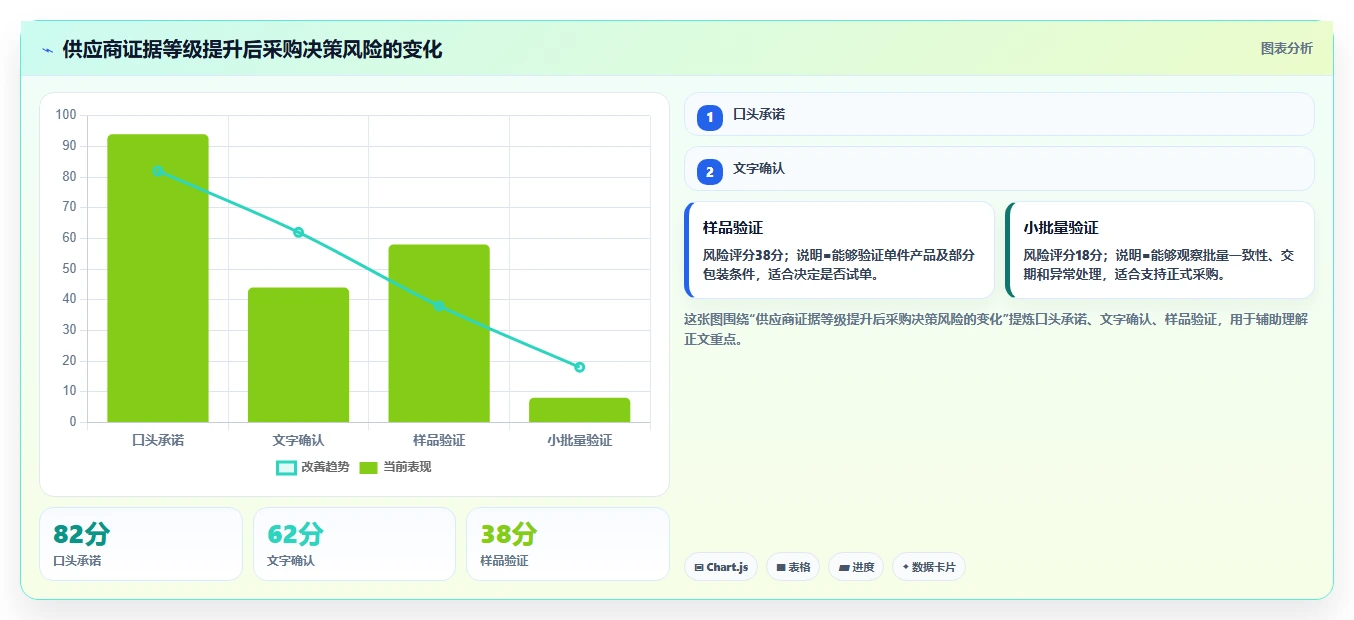Select the 口头承诺 green bar
Screen dimensions: 1354x620
[x=158, y=278]
